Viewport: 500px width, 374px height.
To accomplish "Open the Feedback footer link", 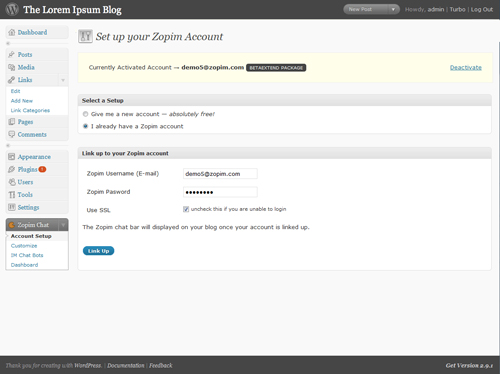I will [x=161, y=366].
